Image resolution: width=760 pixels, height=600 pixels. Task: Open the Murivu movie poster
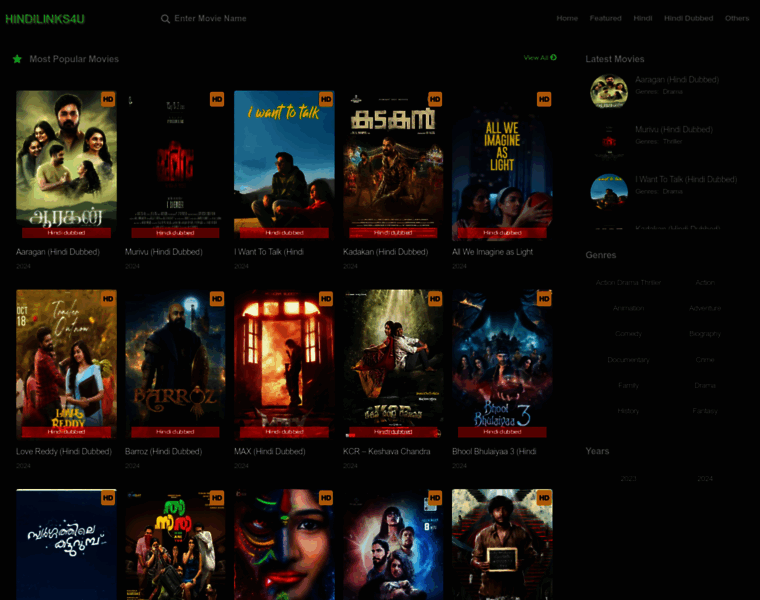coord(175,165)
